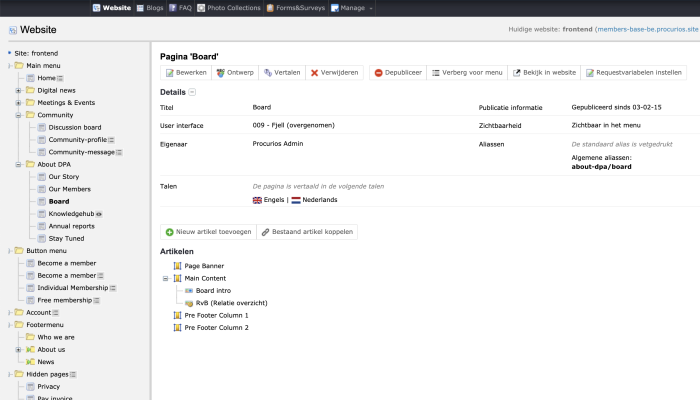Open Requestvariabelen instellen settings
700x400 pixels.
(x=634, y=73)
